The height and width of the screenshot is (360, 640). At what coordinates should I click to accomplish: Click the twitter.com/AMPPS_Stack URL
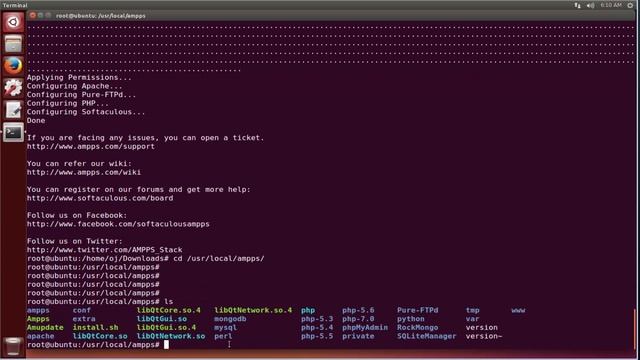(104, 250)
